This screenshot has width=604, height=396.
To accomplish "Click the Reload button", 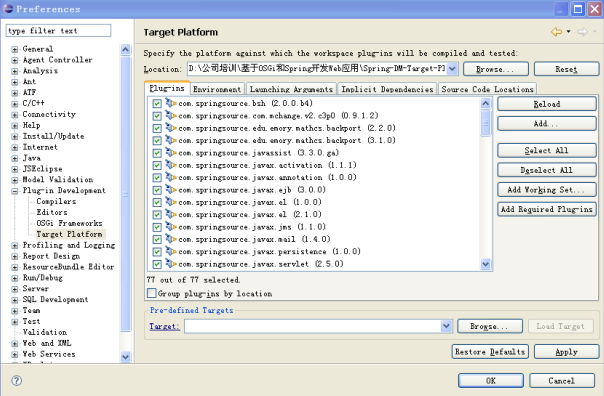I will point(547,104).
